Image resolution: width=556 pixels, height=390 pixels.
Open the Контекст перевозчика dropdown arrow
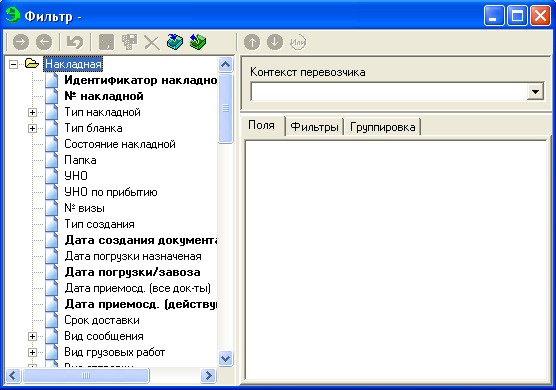tap(535, 92)
